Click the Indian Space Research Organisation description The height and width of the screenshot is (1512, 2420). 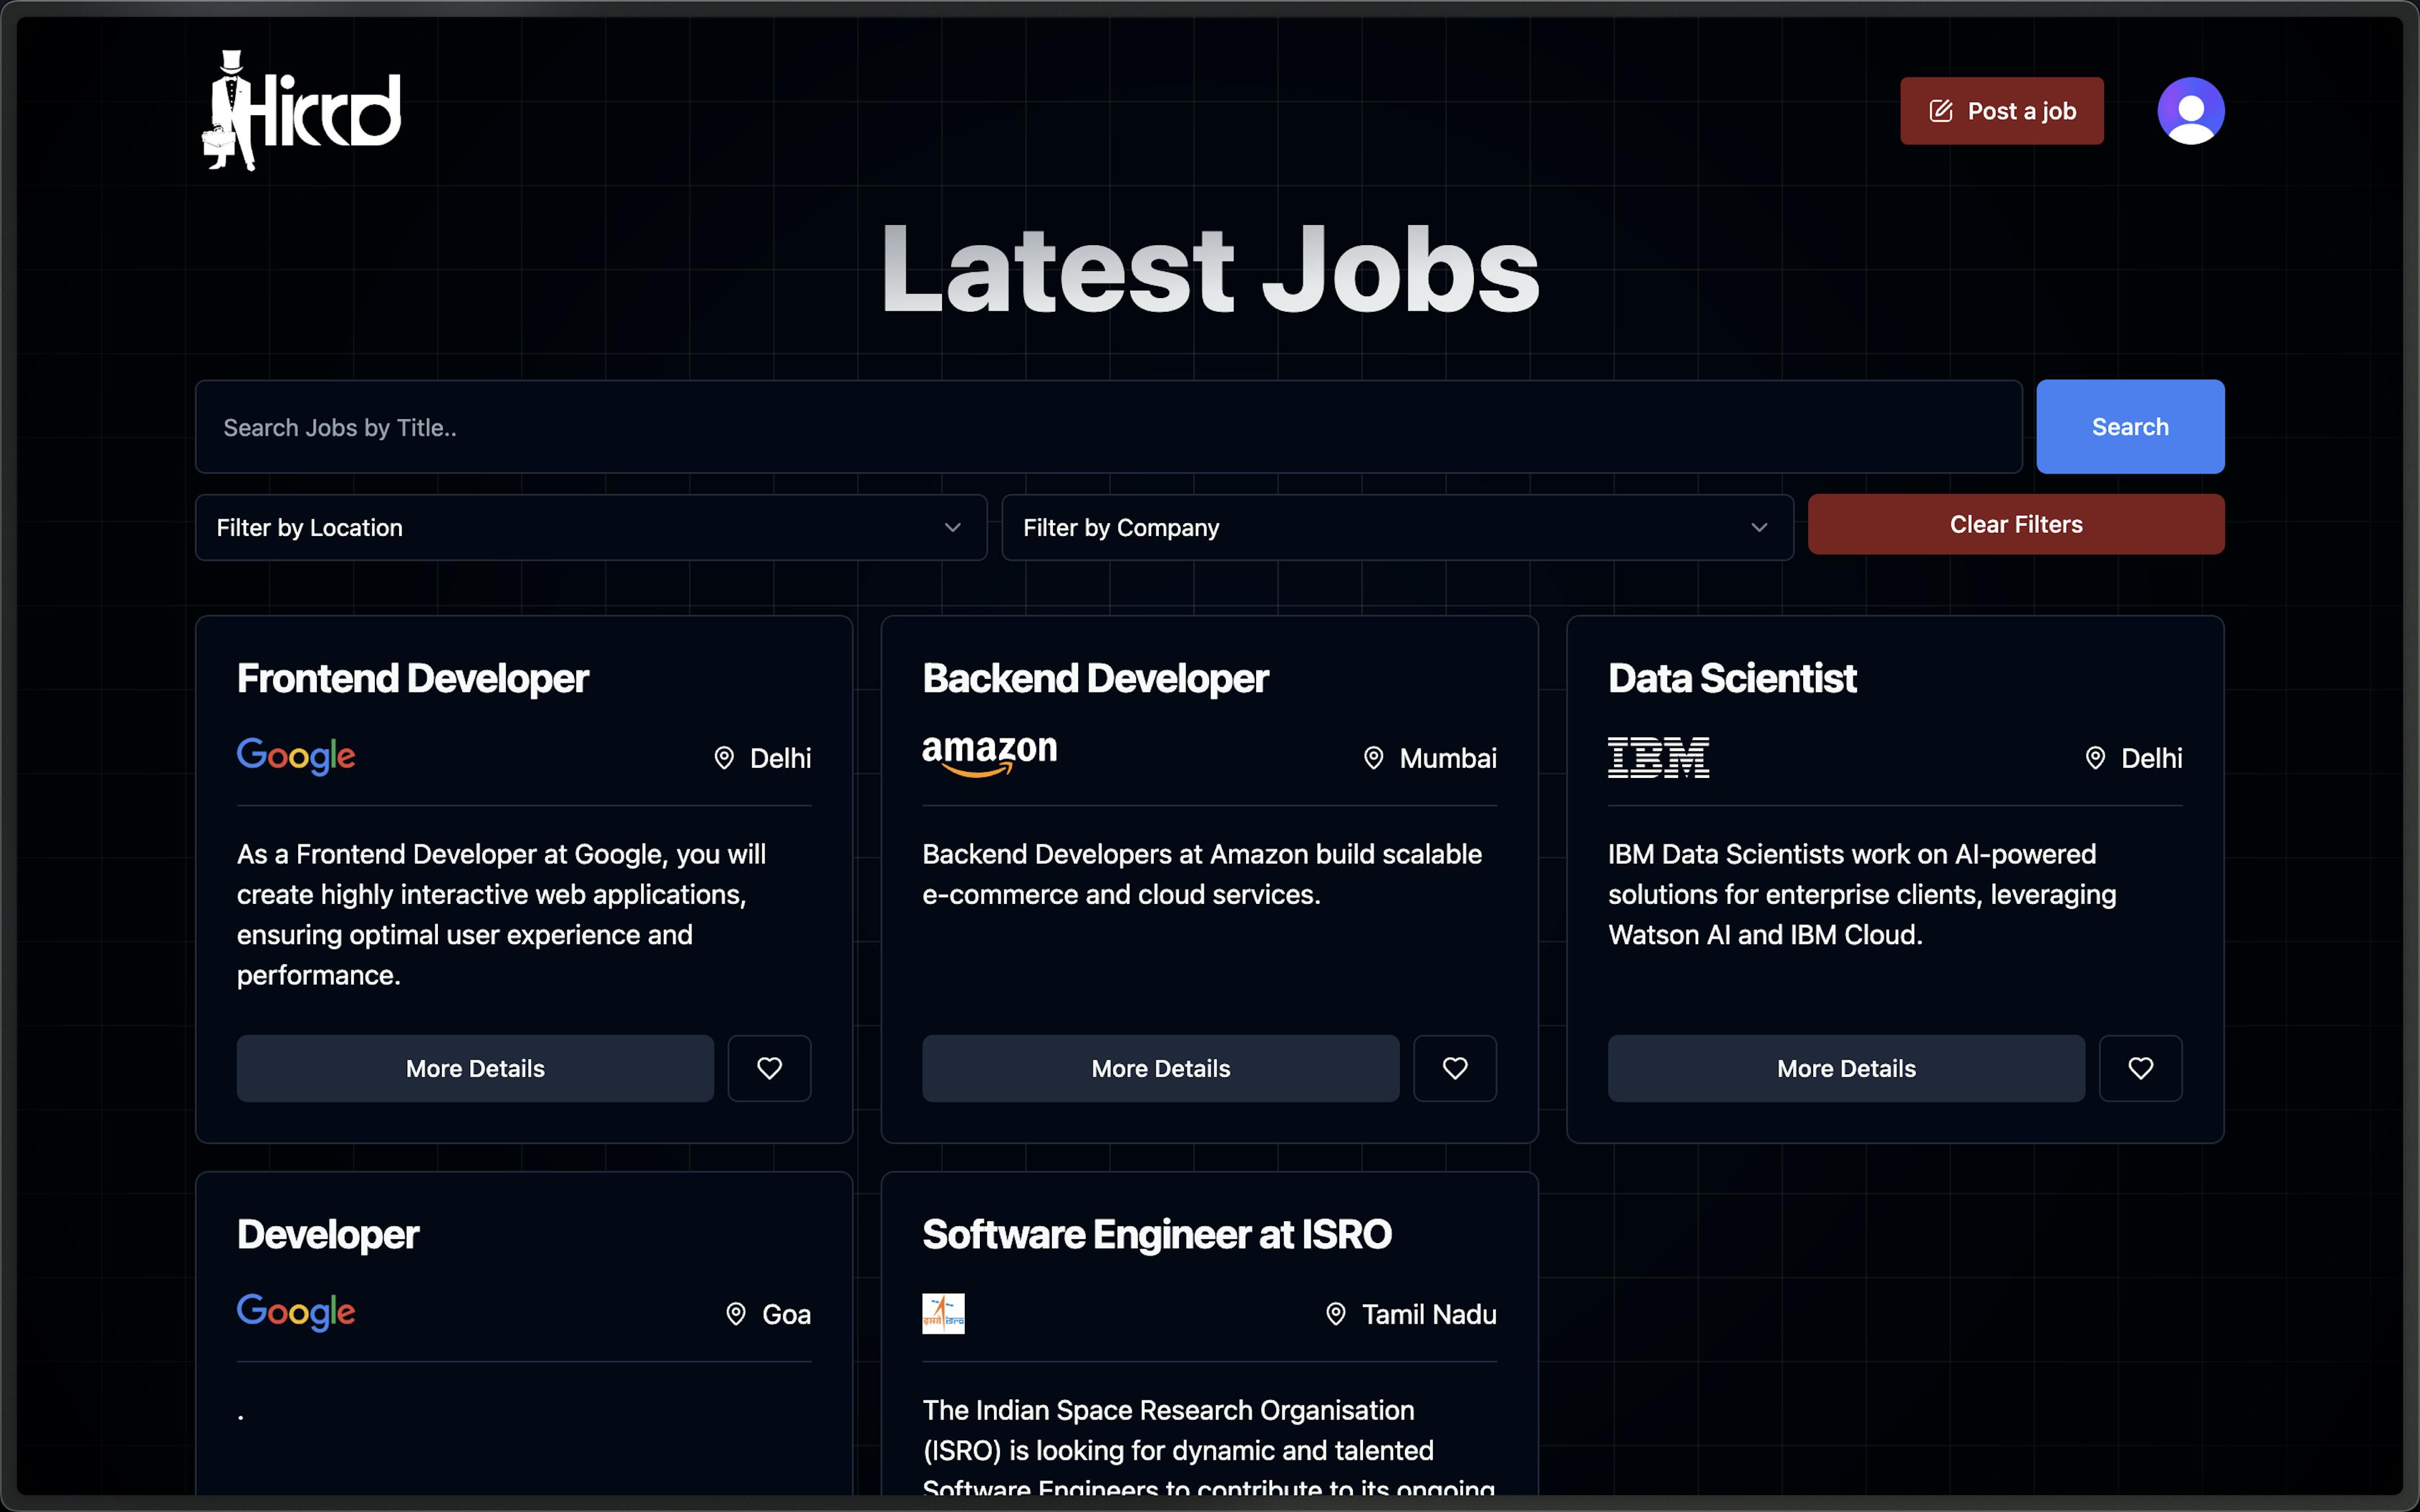[x=1209, y=1445]
